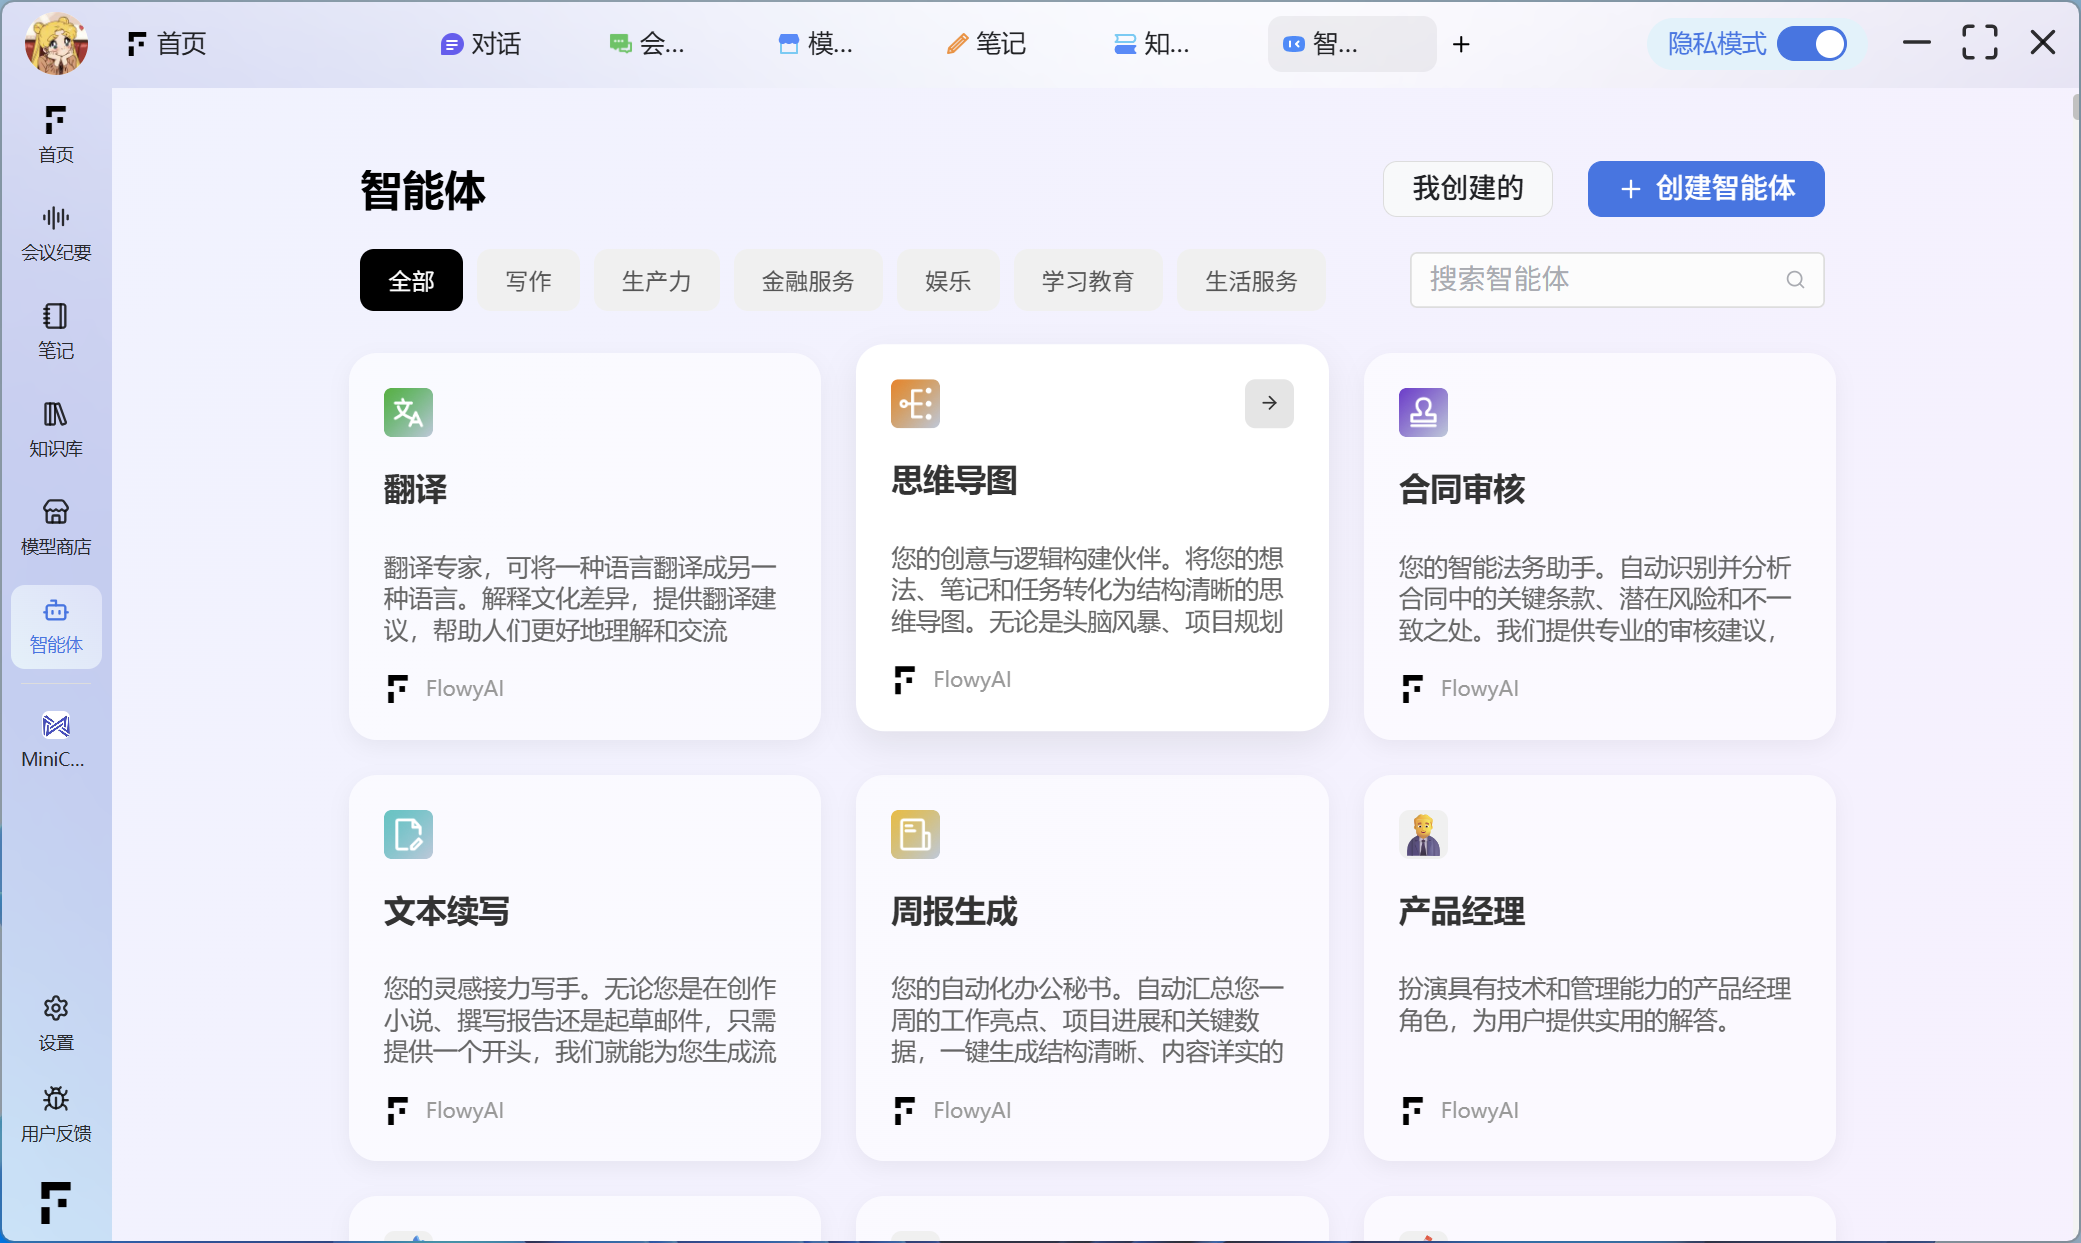This screenshot has height=1243, width=2081.
Task: Click the search magnifier icon
Action: click(x=1795, y=280)
